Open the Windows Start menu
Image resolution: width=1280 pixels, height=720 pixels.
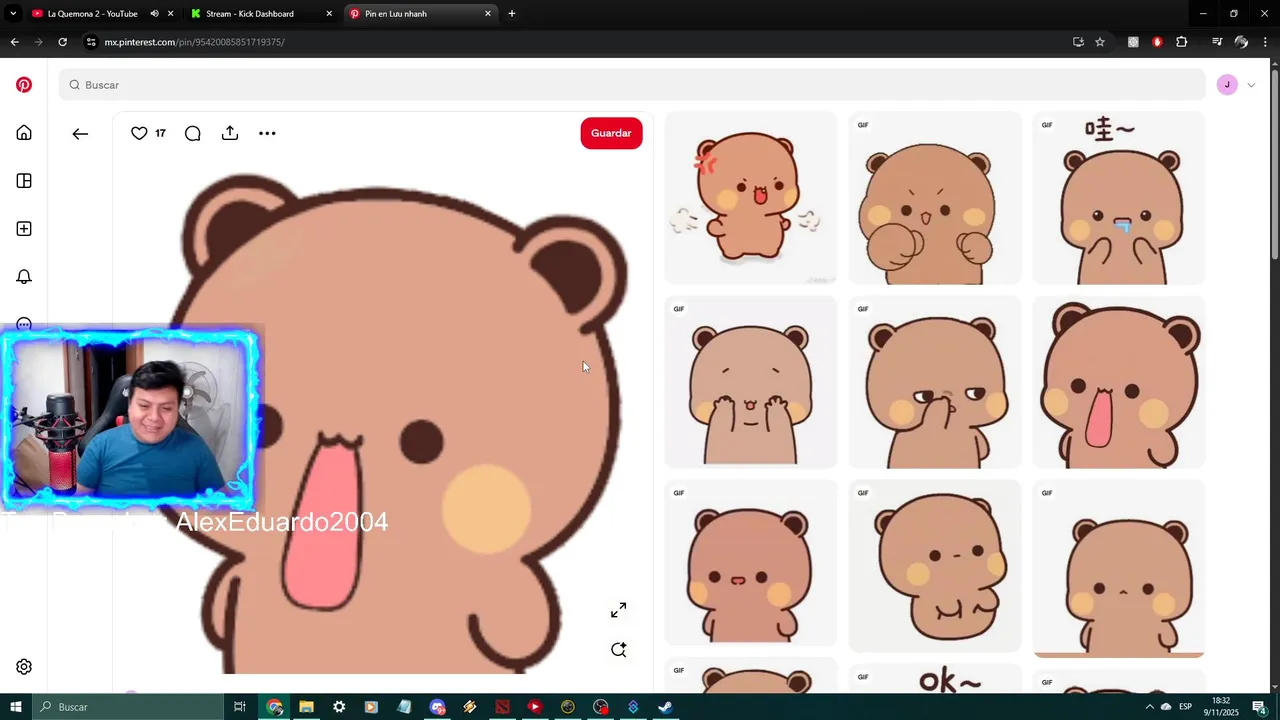(15, 707)
